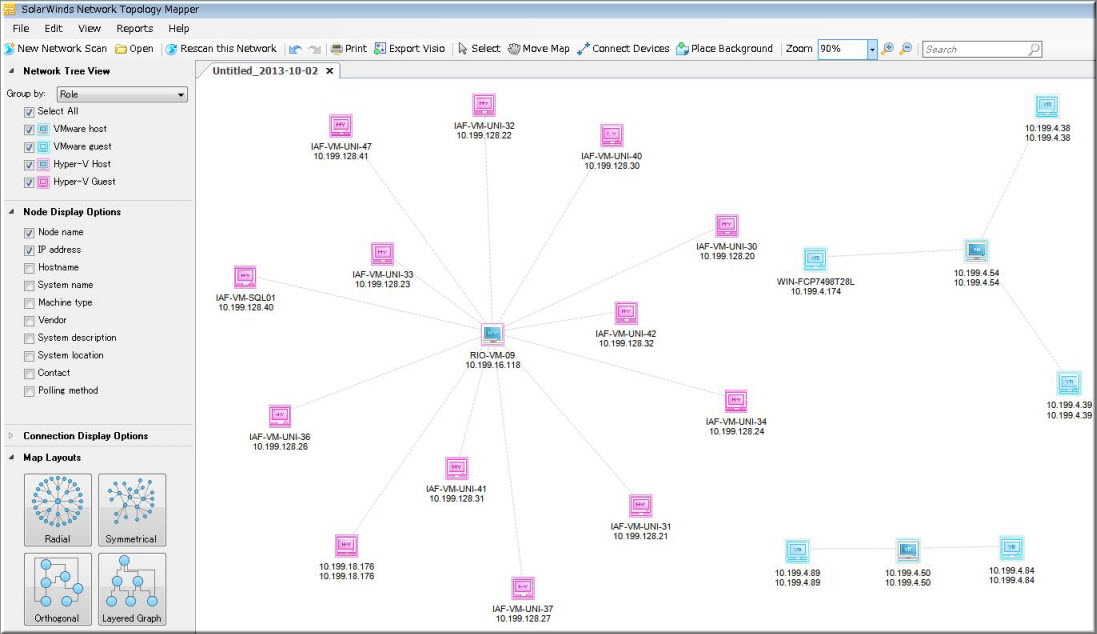Export the map to Visio

tap(409, 49)
